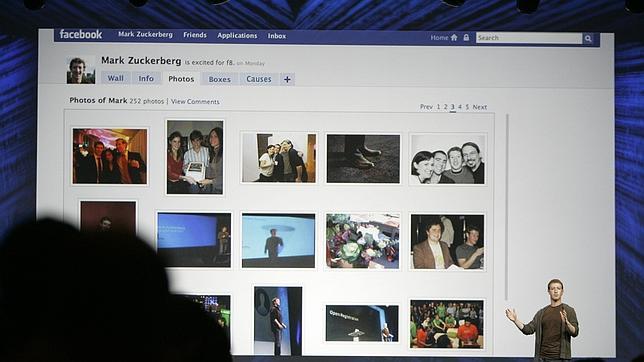The image size is (644, 362).
Task: Click the search magnifier button
Action: [x=588, y=39]
